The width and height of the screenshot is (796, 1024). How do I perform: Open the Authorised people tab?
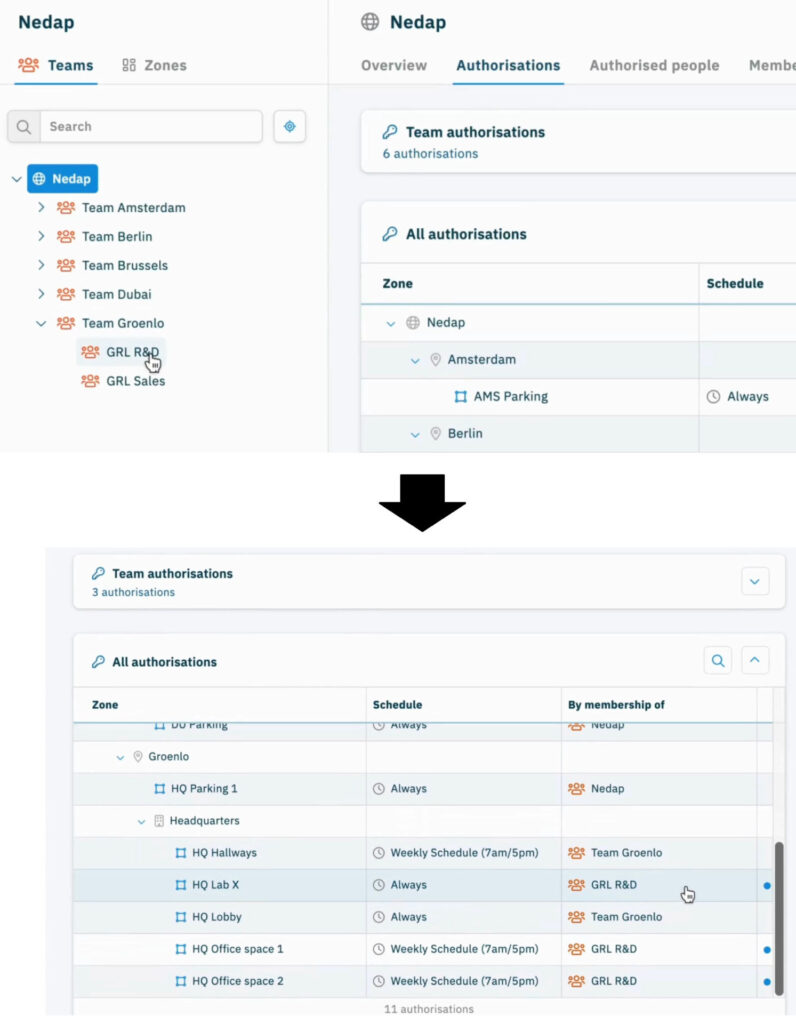point(654,65)
